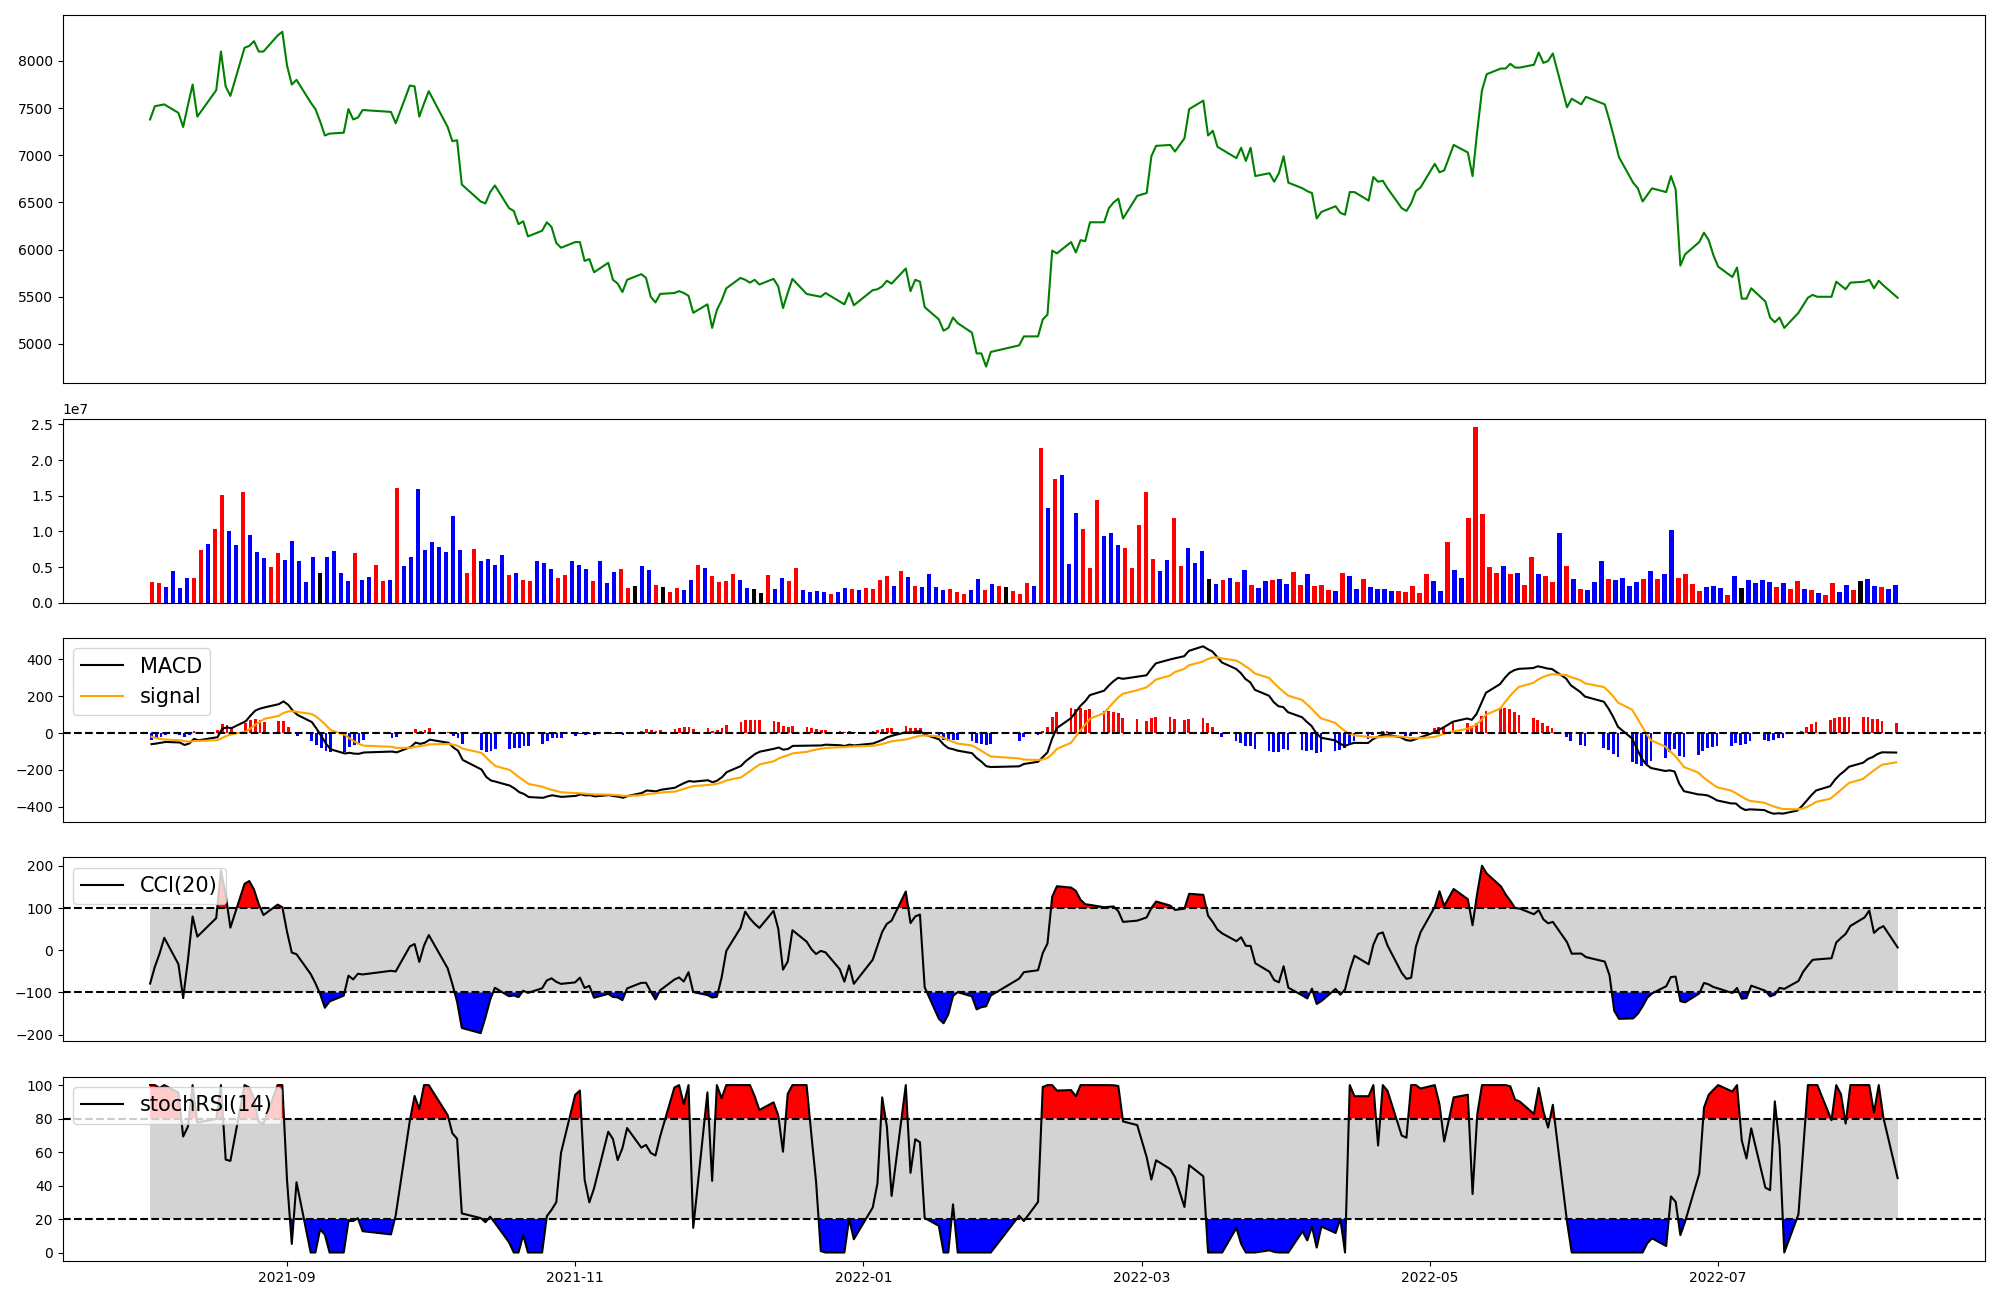The height and width of the screenshot is (1300, 2000).
Task: Click the CCI(20) legend label
Action: coord(178,885)
